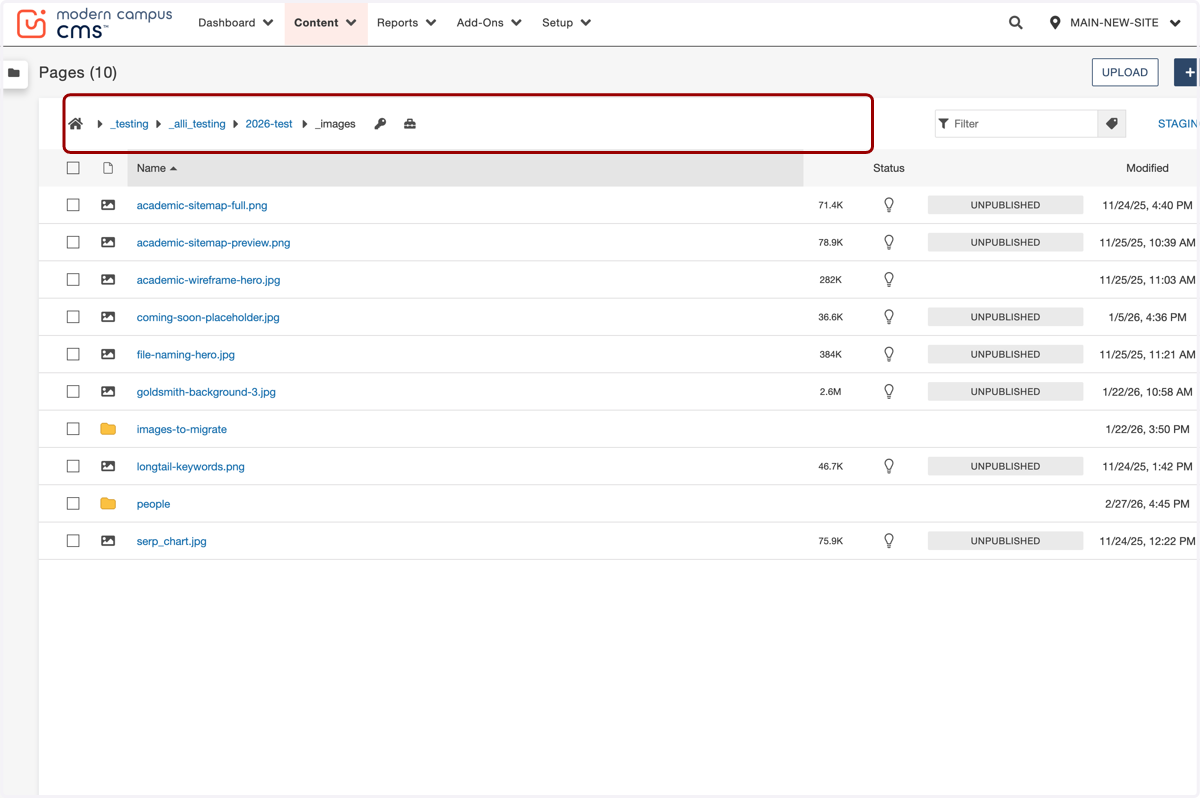Viewport: 1200px width, 798px height.
Task: Check the box for serp_chart.jpg
Action: point(73,541)
